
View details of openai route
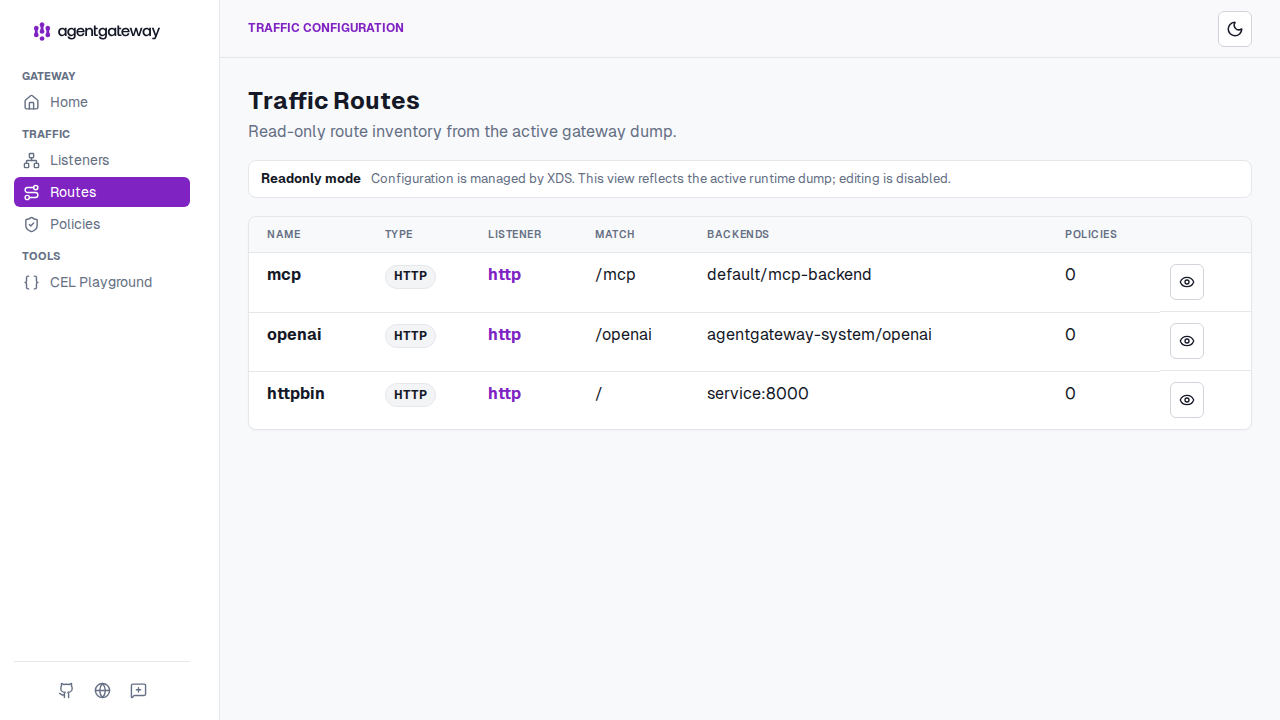tap(1187, 341)
